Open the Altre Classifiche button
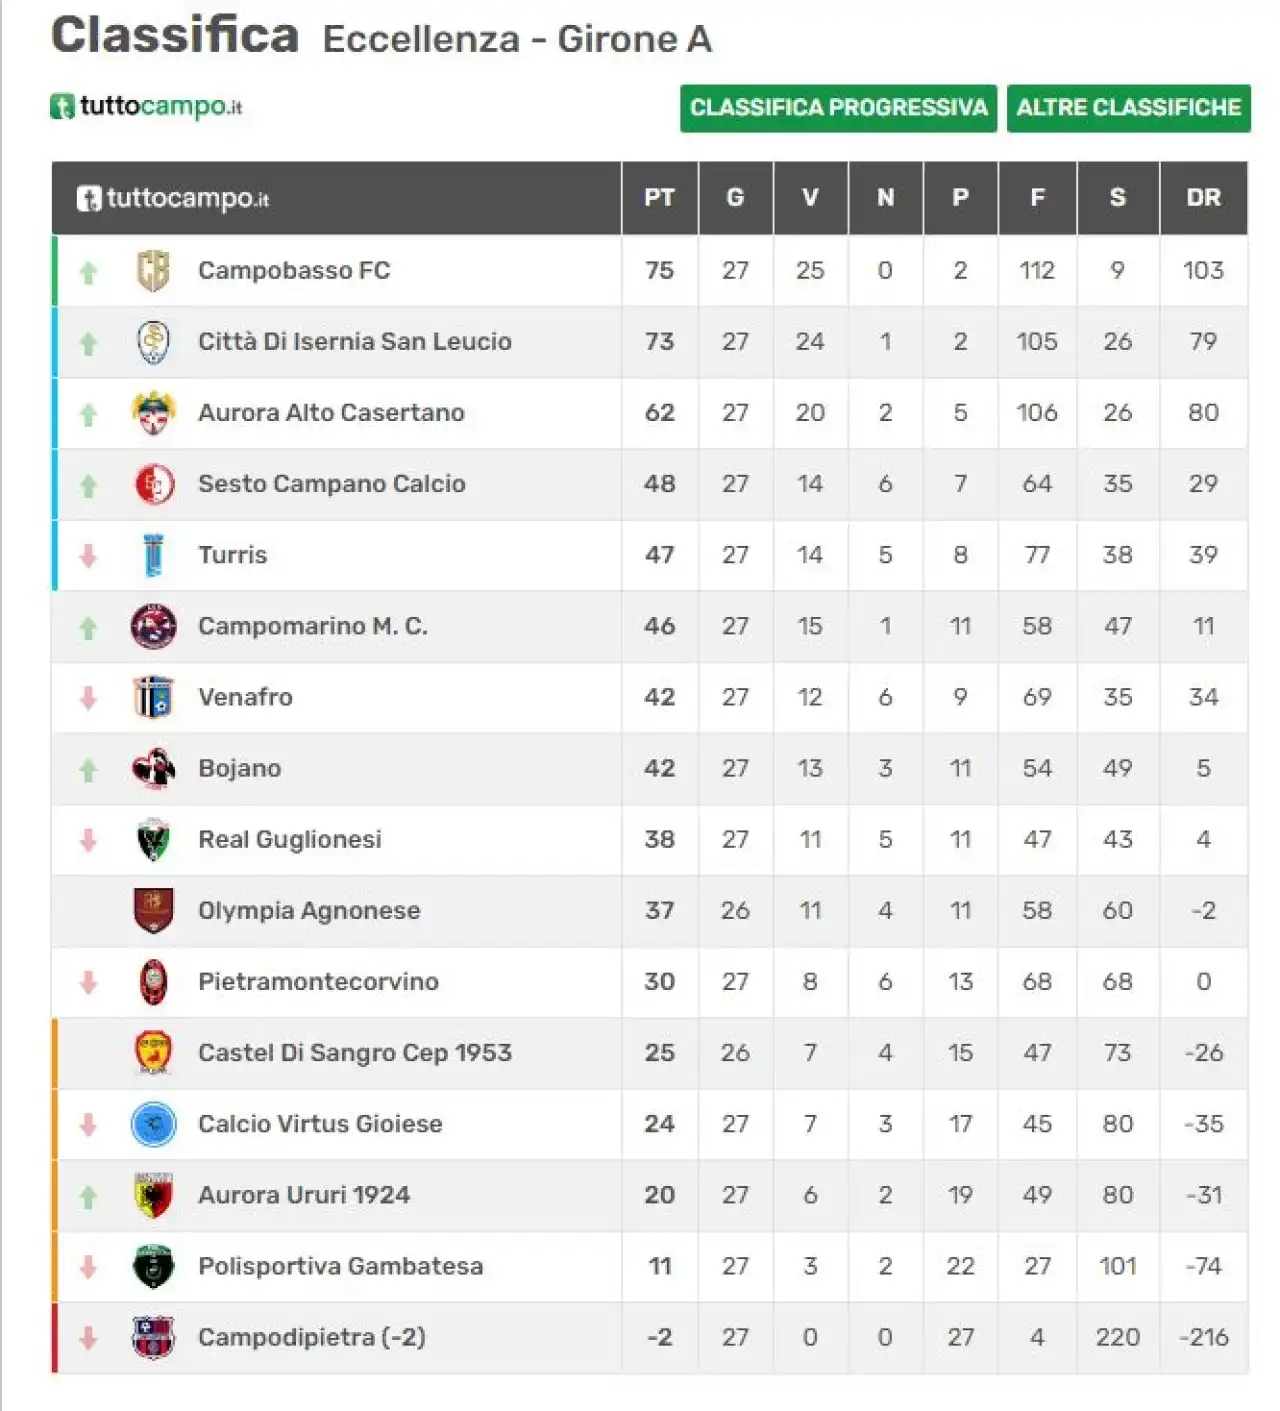 (x=1129, y=108)
